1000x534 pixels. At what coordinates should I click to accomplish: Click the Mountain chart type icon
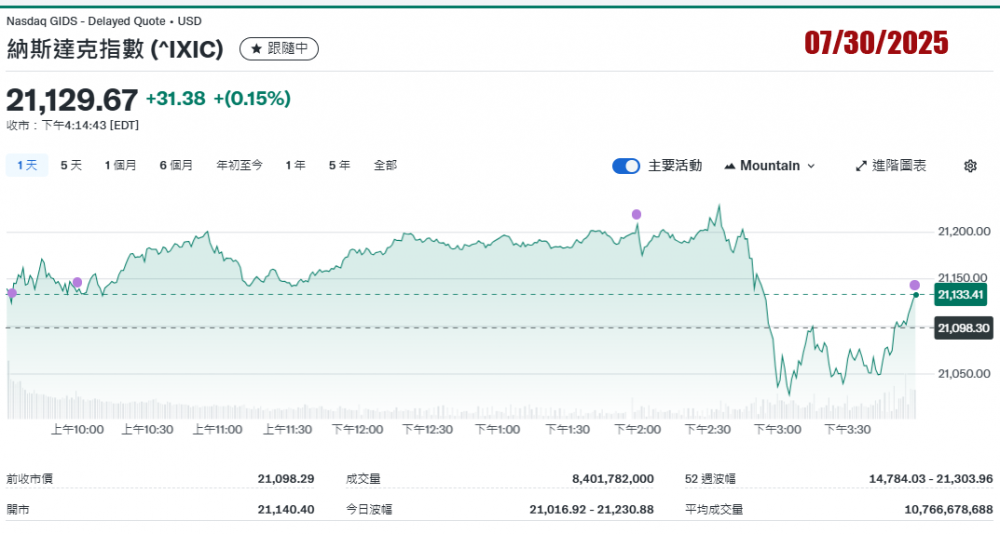click(x=729, y=166)
